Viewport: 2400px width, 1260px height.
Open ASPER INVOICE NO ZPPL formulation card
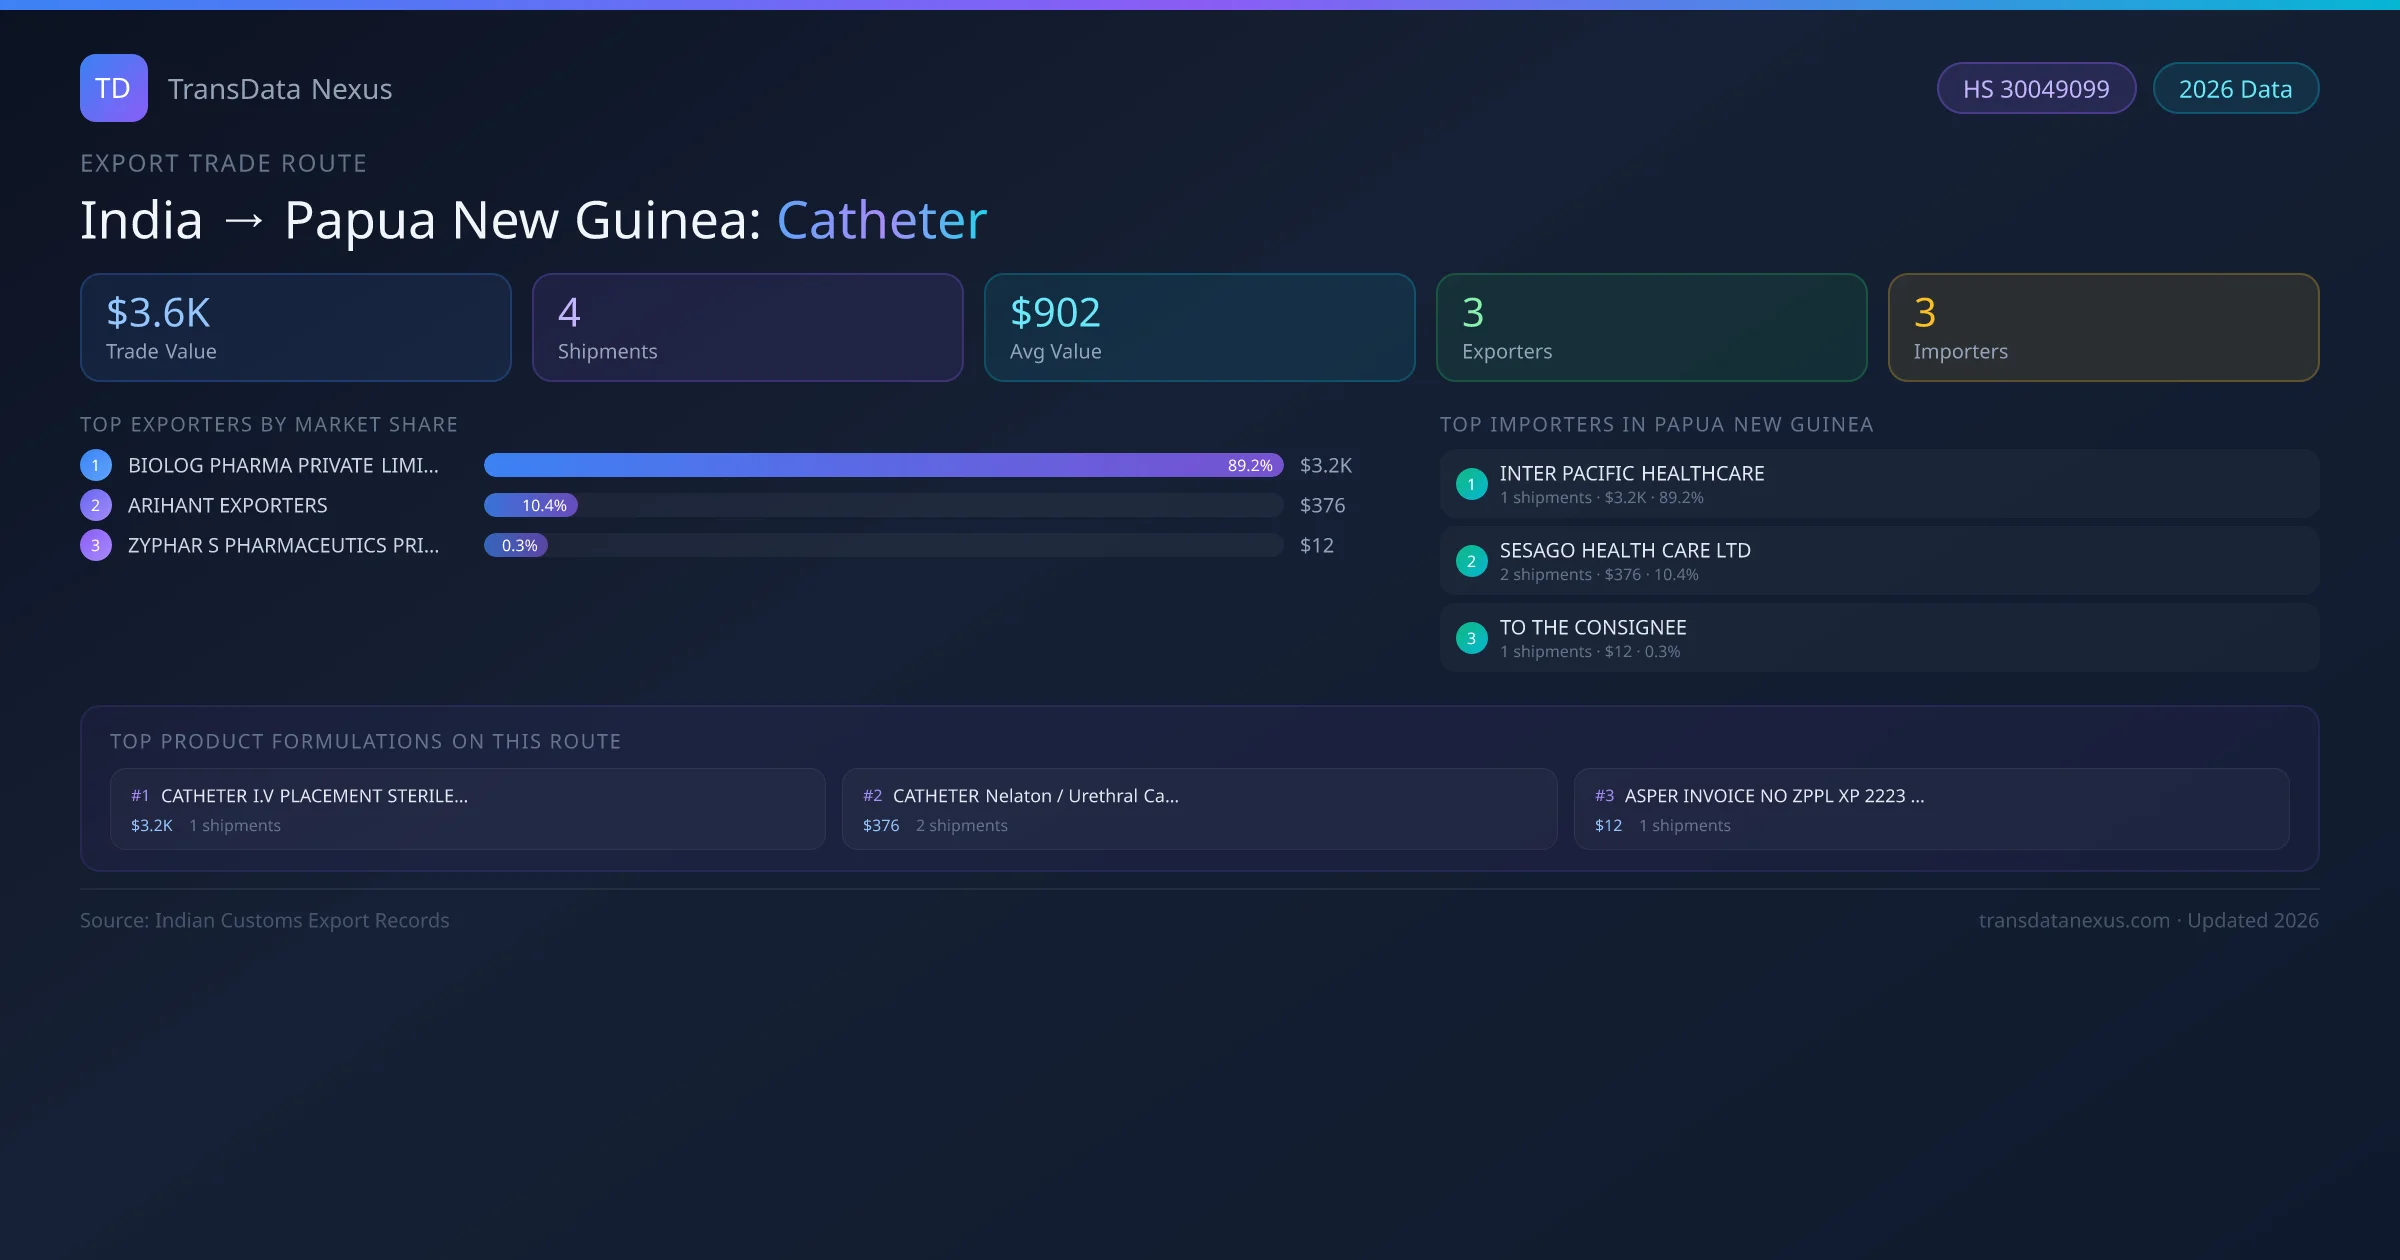[1931, 809]
